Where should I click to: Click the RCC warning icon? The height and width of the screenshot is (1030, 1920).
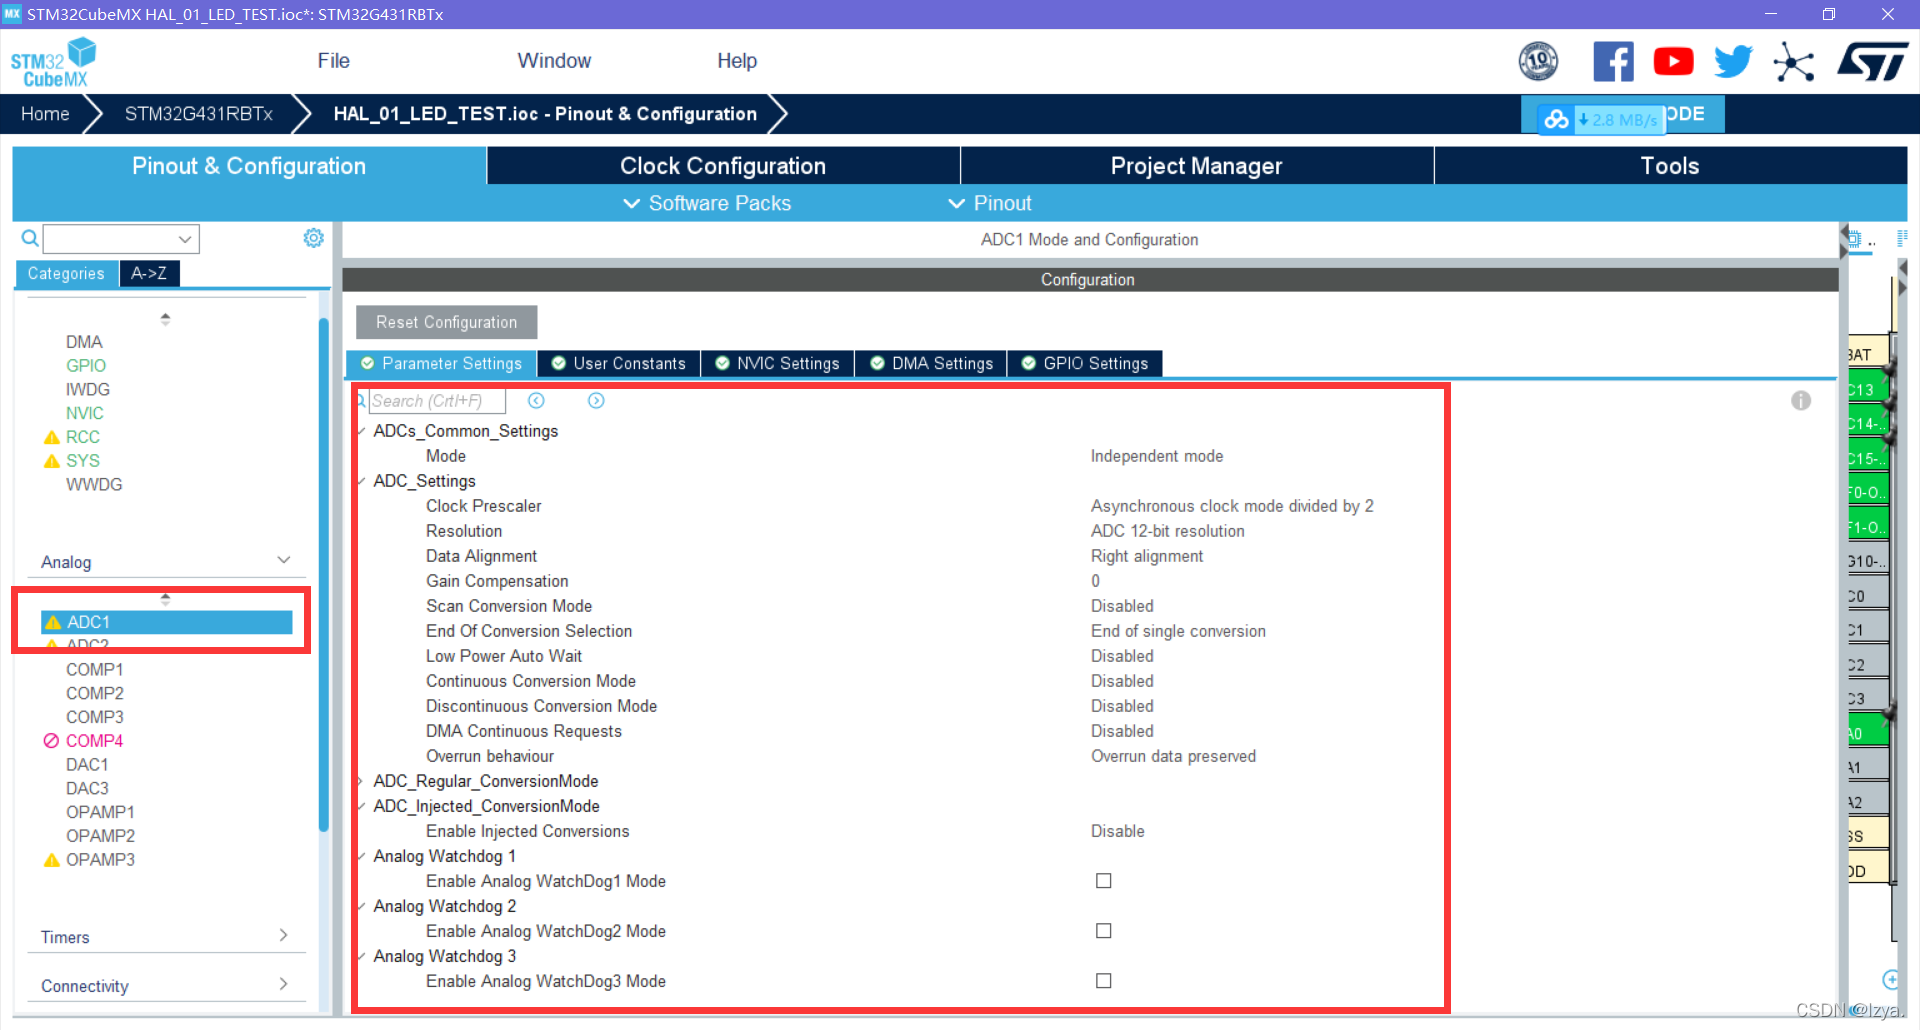point(52,437)
